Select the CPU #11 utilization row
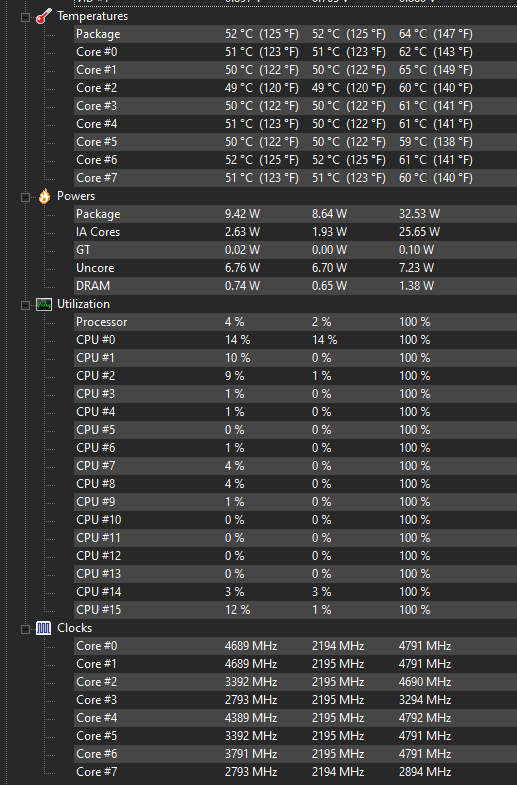 pyautogui.click(x=295, y=538)
